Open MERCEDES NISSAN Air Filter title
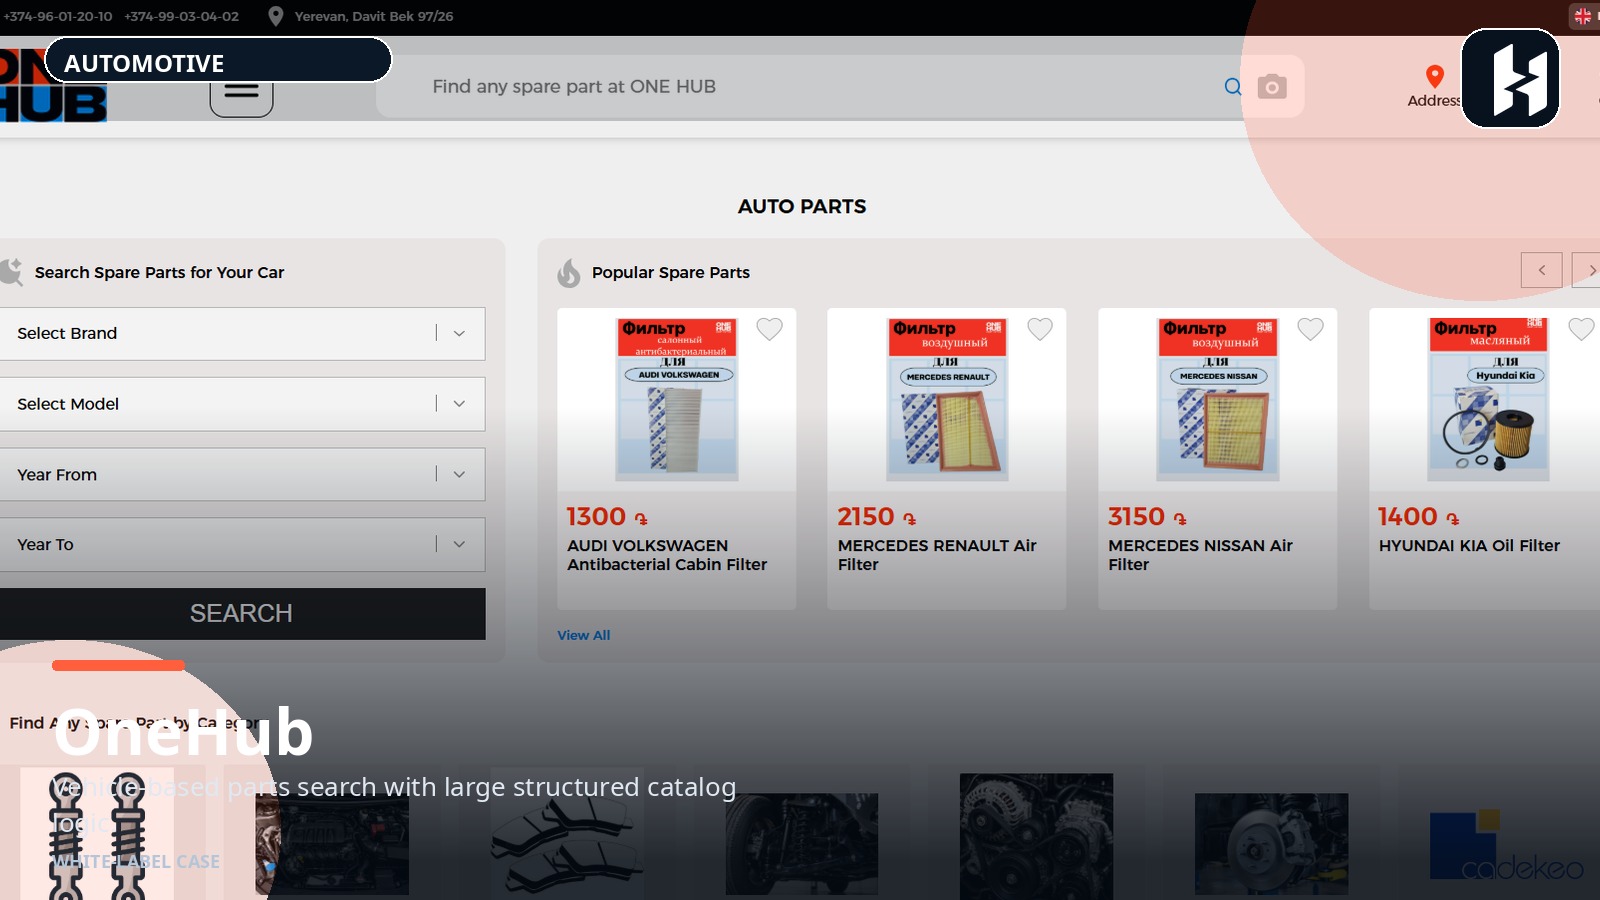Image resolution: width=1600 pixels, height=900 pixels. point(1200,555)
